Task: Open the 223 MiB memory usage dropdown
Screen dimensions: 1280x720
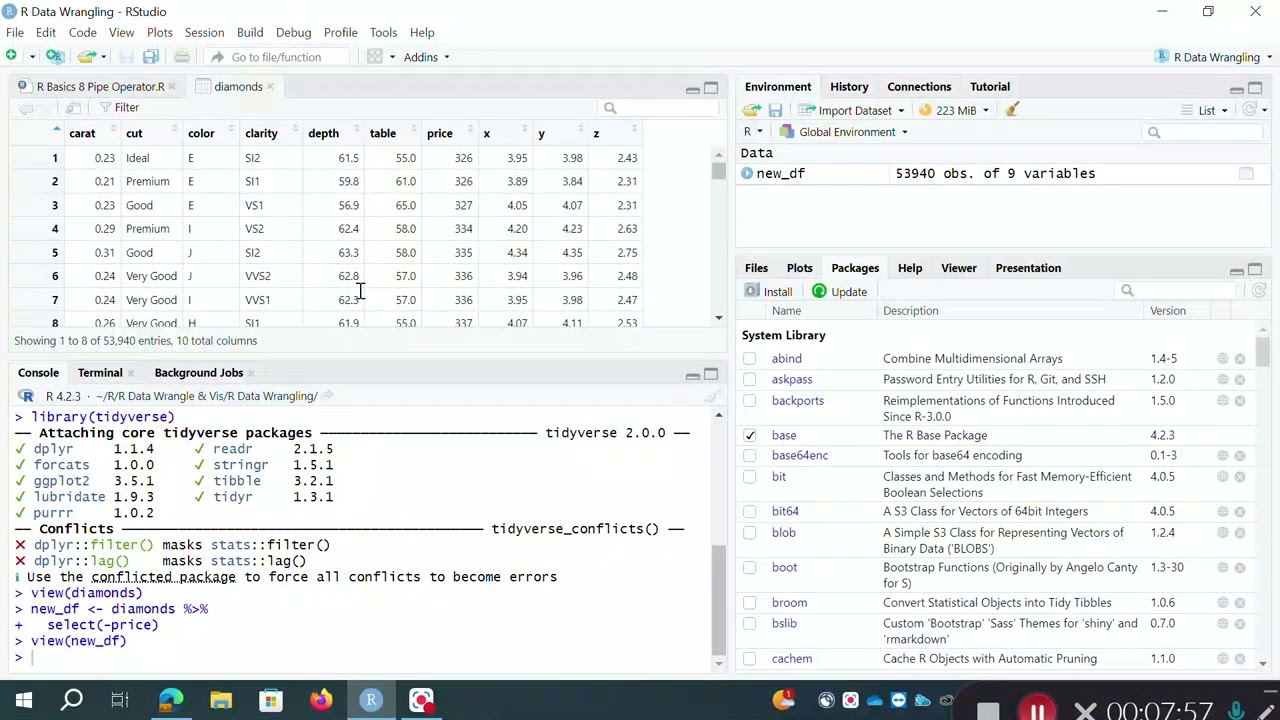Action: (x=953, y=110)
